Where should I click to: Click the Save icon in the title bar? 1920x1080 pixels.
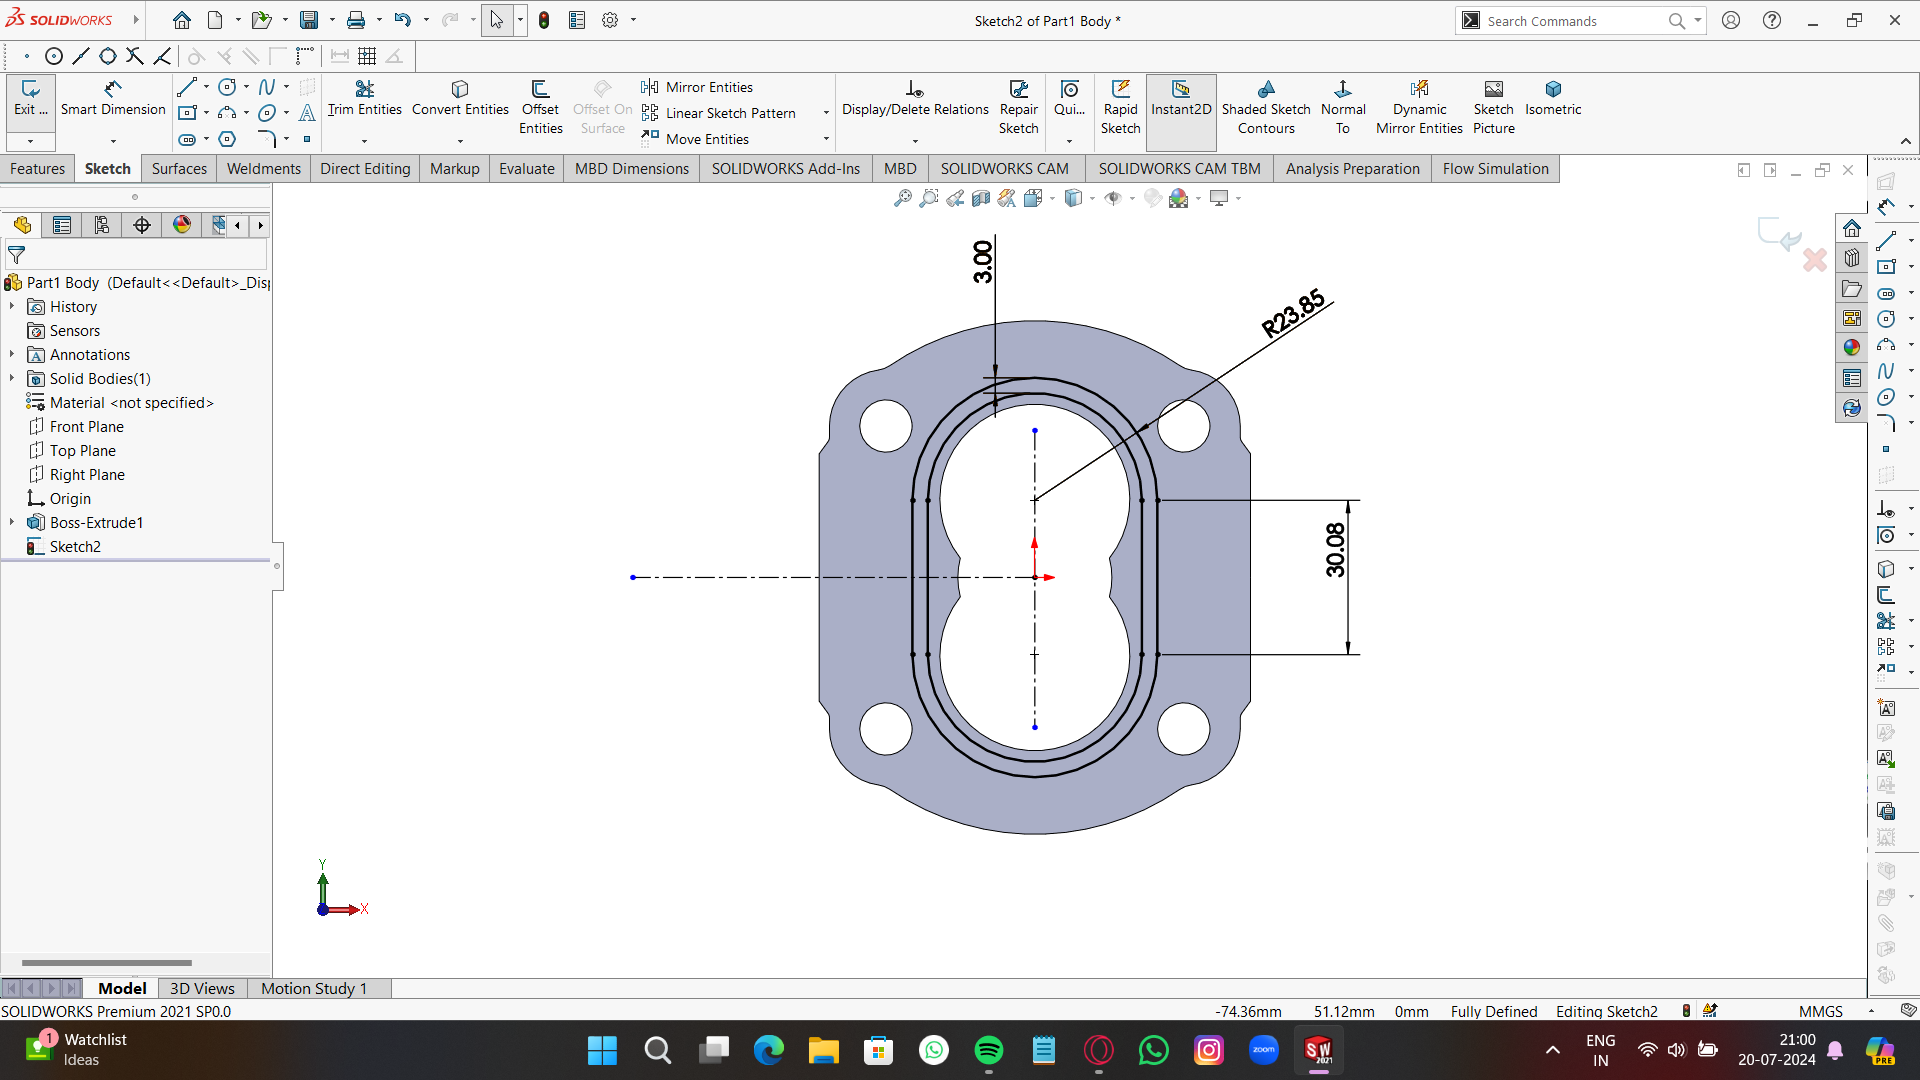pos(309,20)
